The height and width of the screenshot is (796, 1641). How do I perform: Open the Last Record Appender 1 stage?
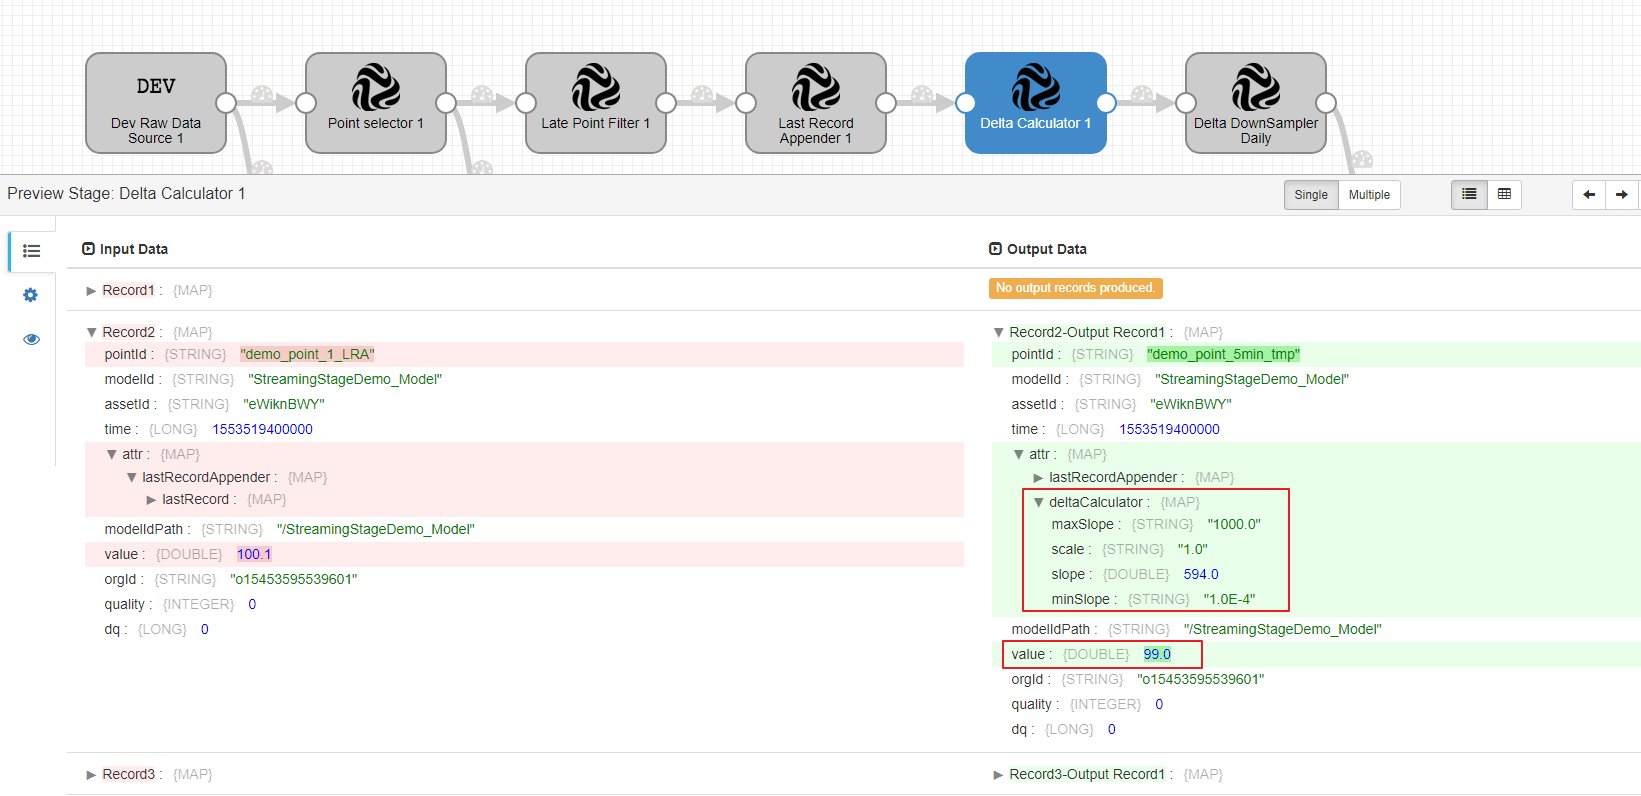coord(815,103)
